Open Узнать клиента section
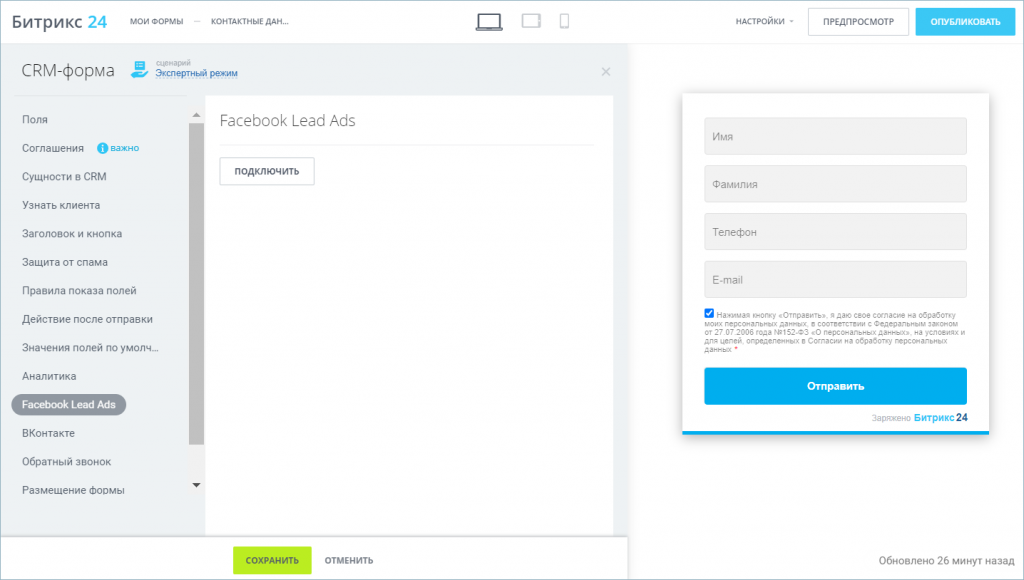This screenshot has height=580, width=1024. (x=61, y=205)
